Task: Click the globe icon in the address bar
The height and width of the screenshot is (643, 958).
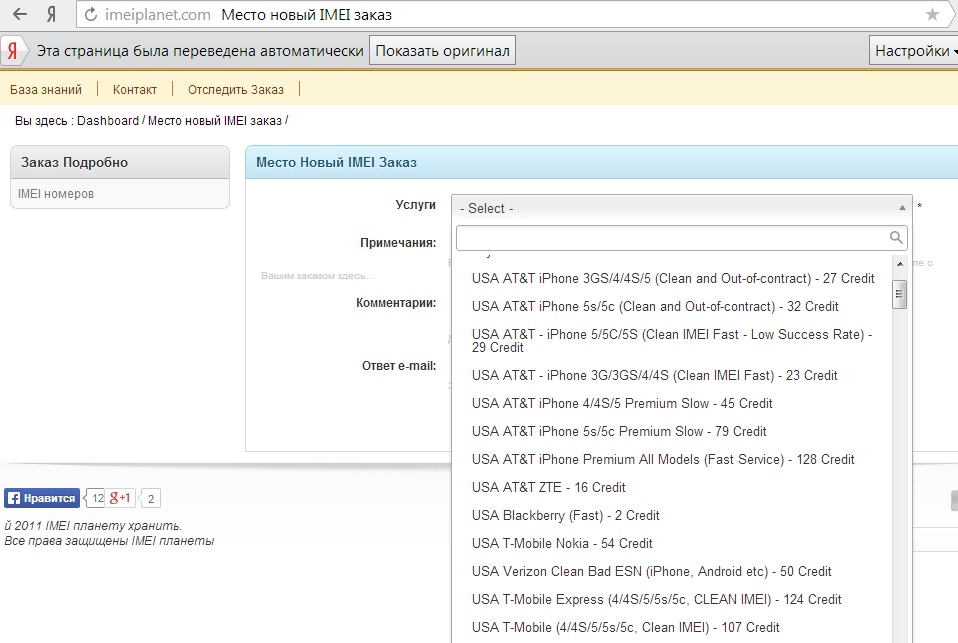Action: tap(92, 15)
